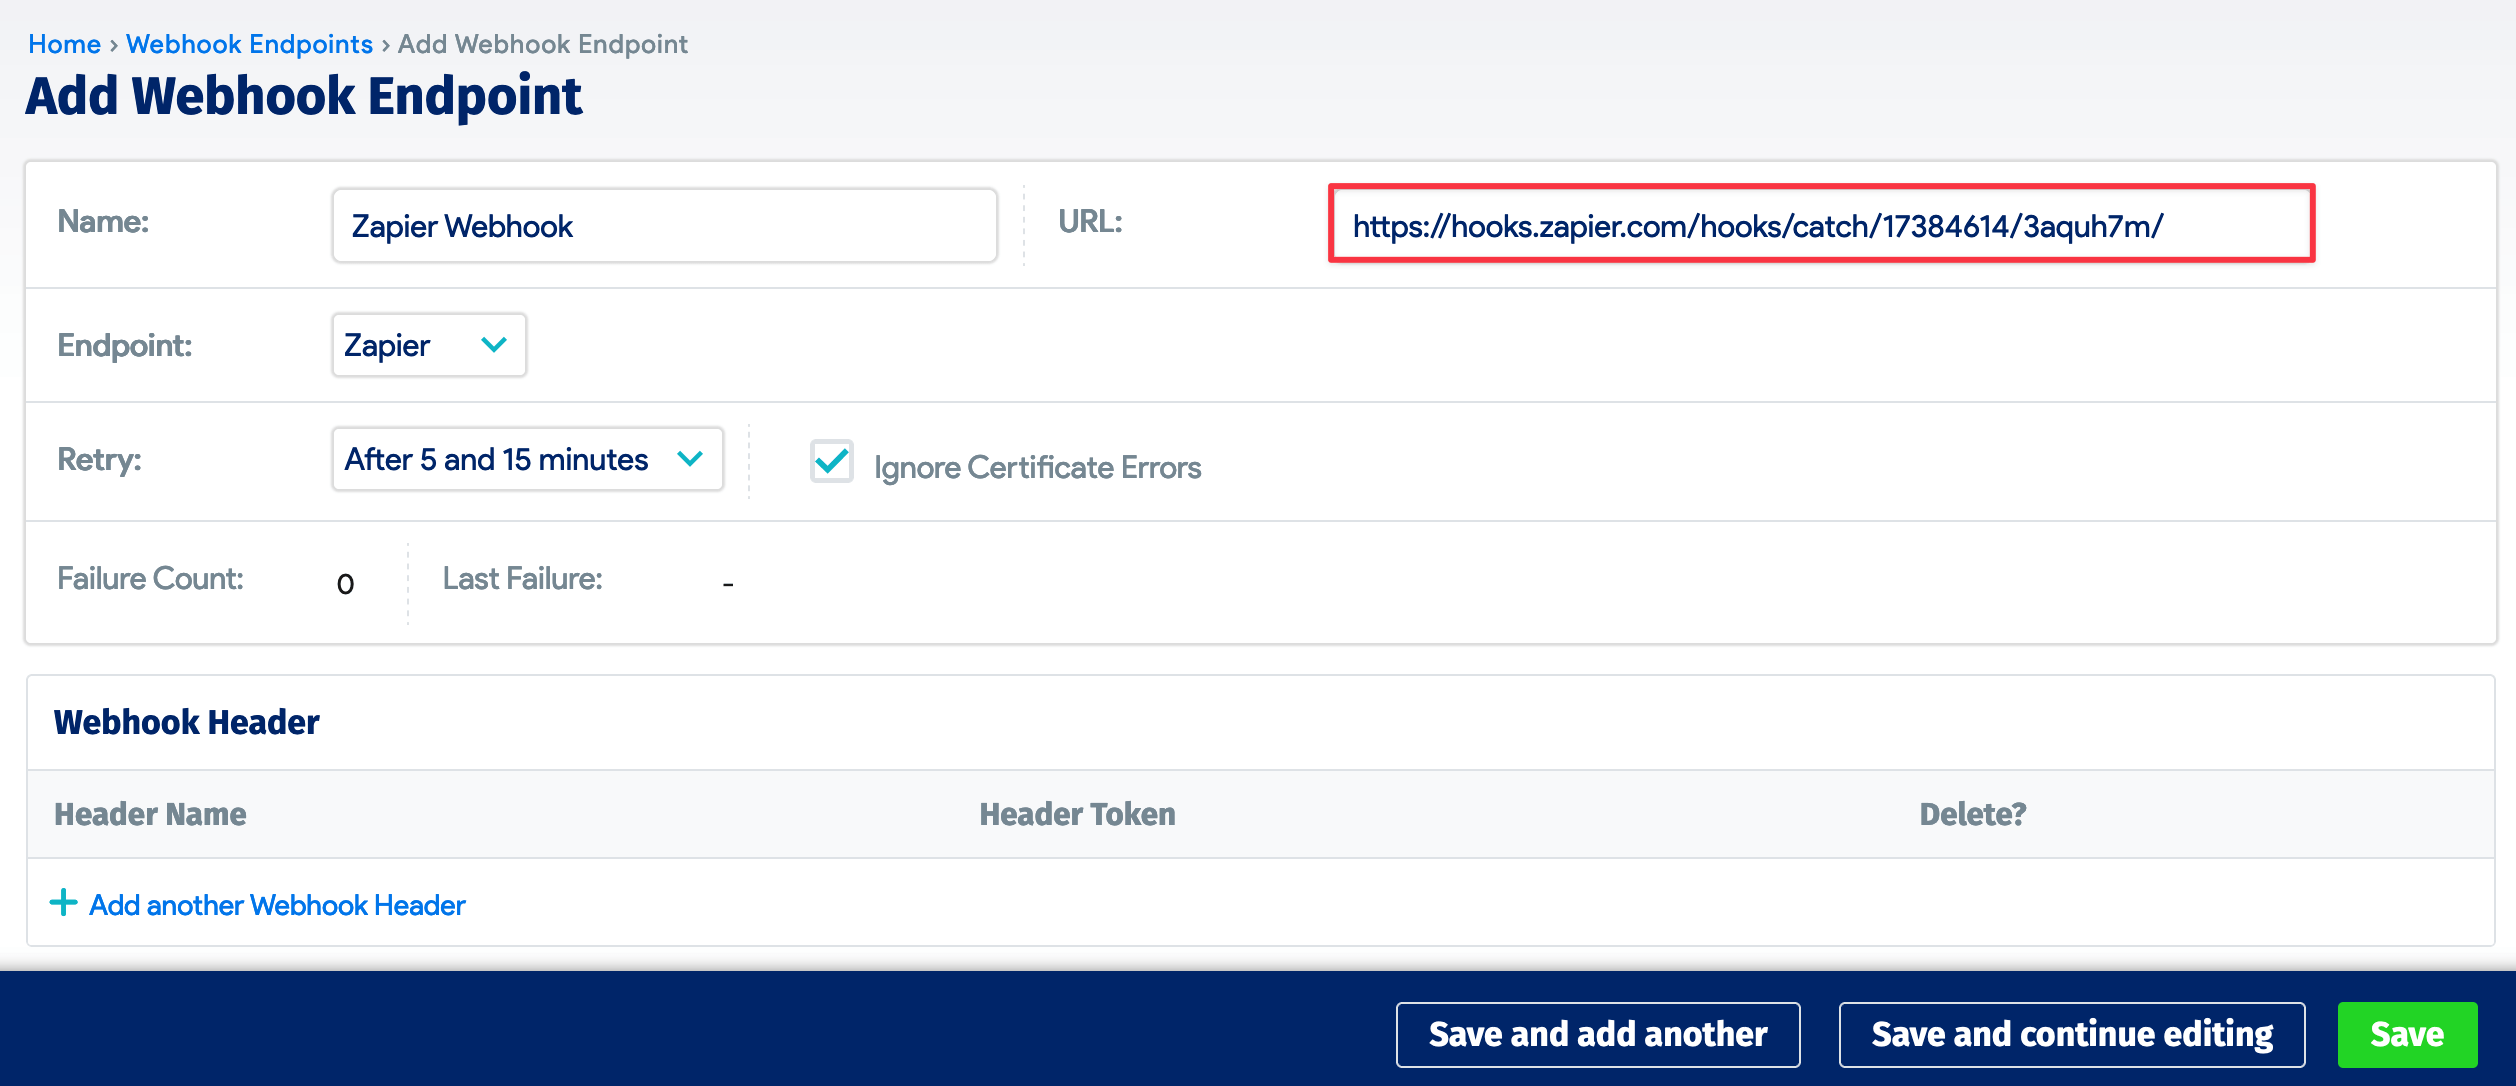The height and width of the screenshot is (1086, 2516).
Task: Click the Header Name column heading
Action: point(150,813)
